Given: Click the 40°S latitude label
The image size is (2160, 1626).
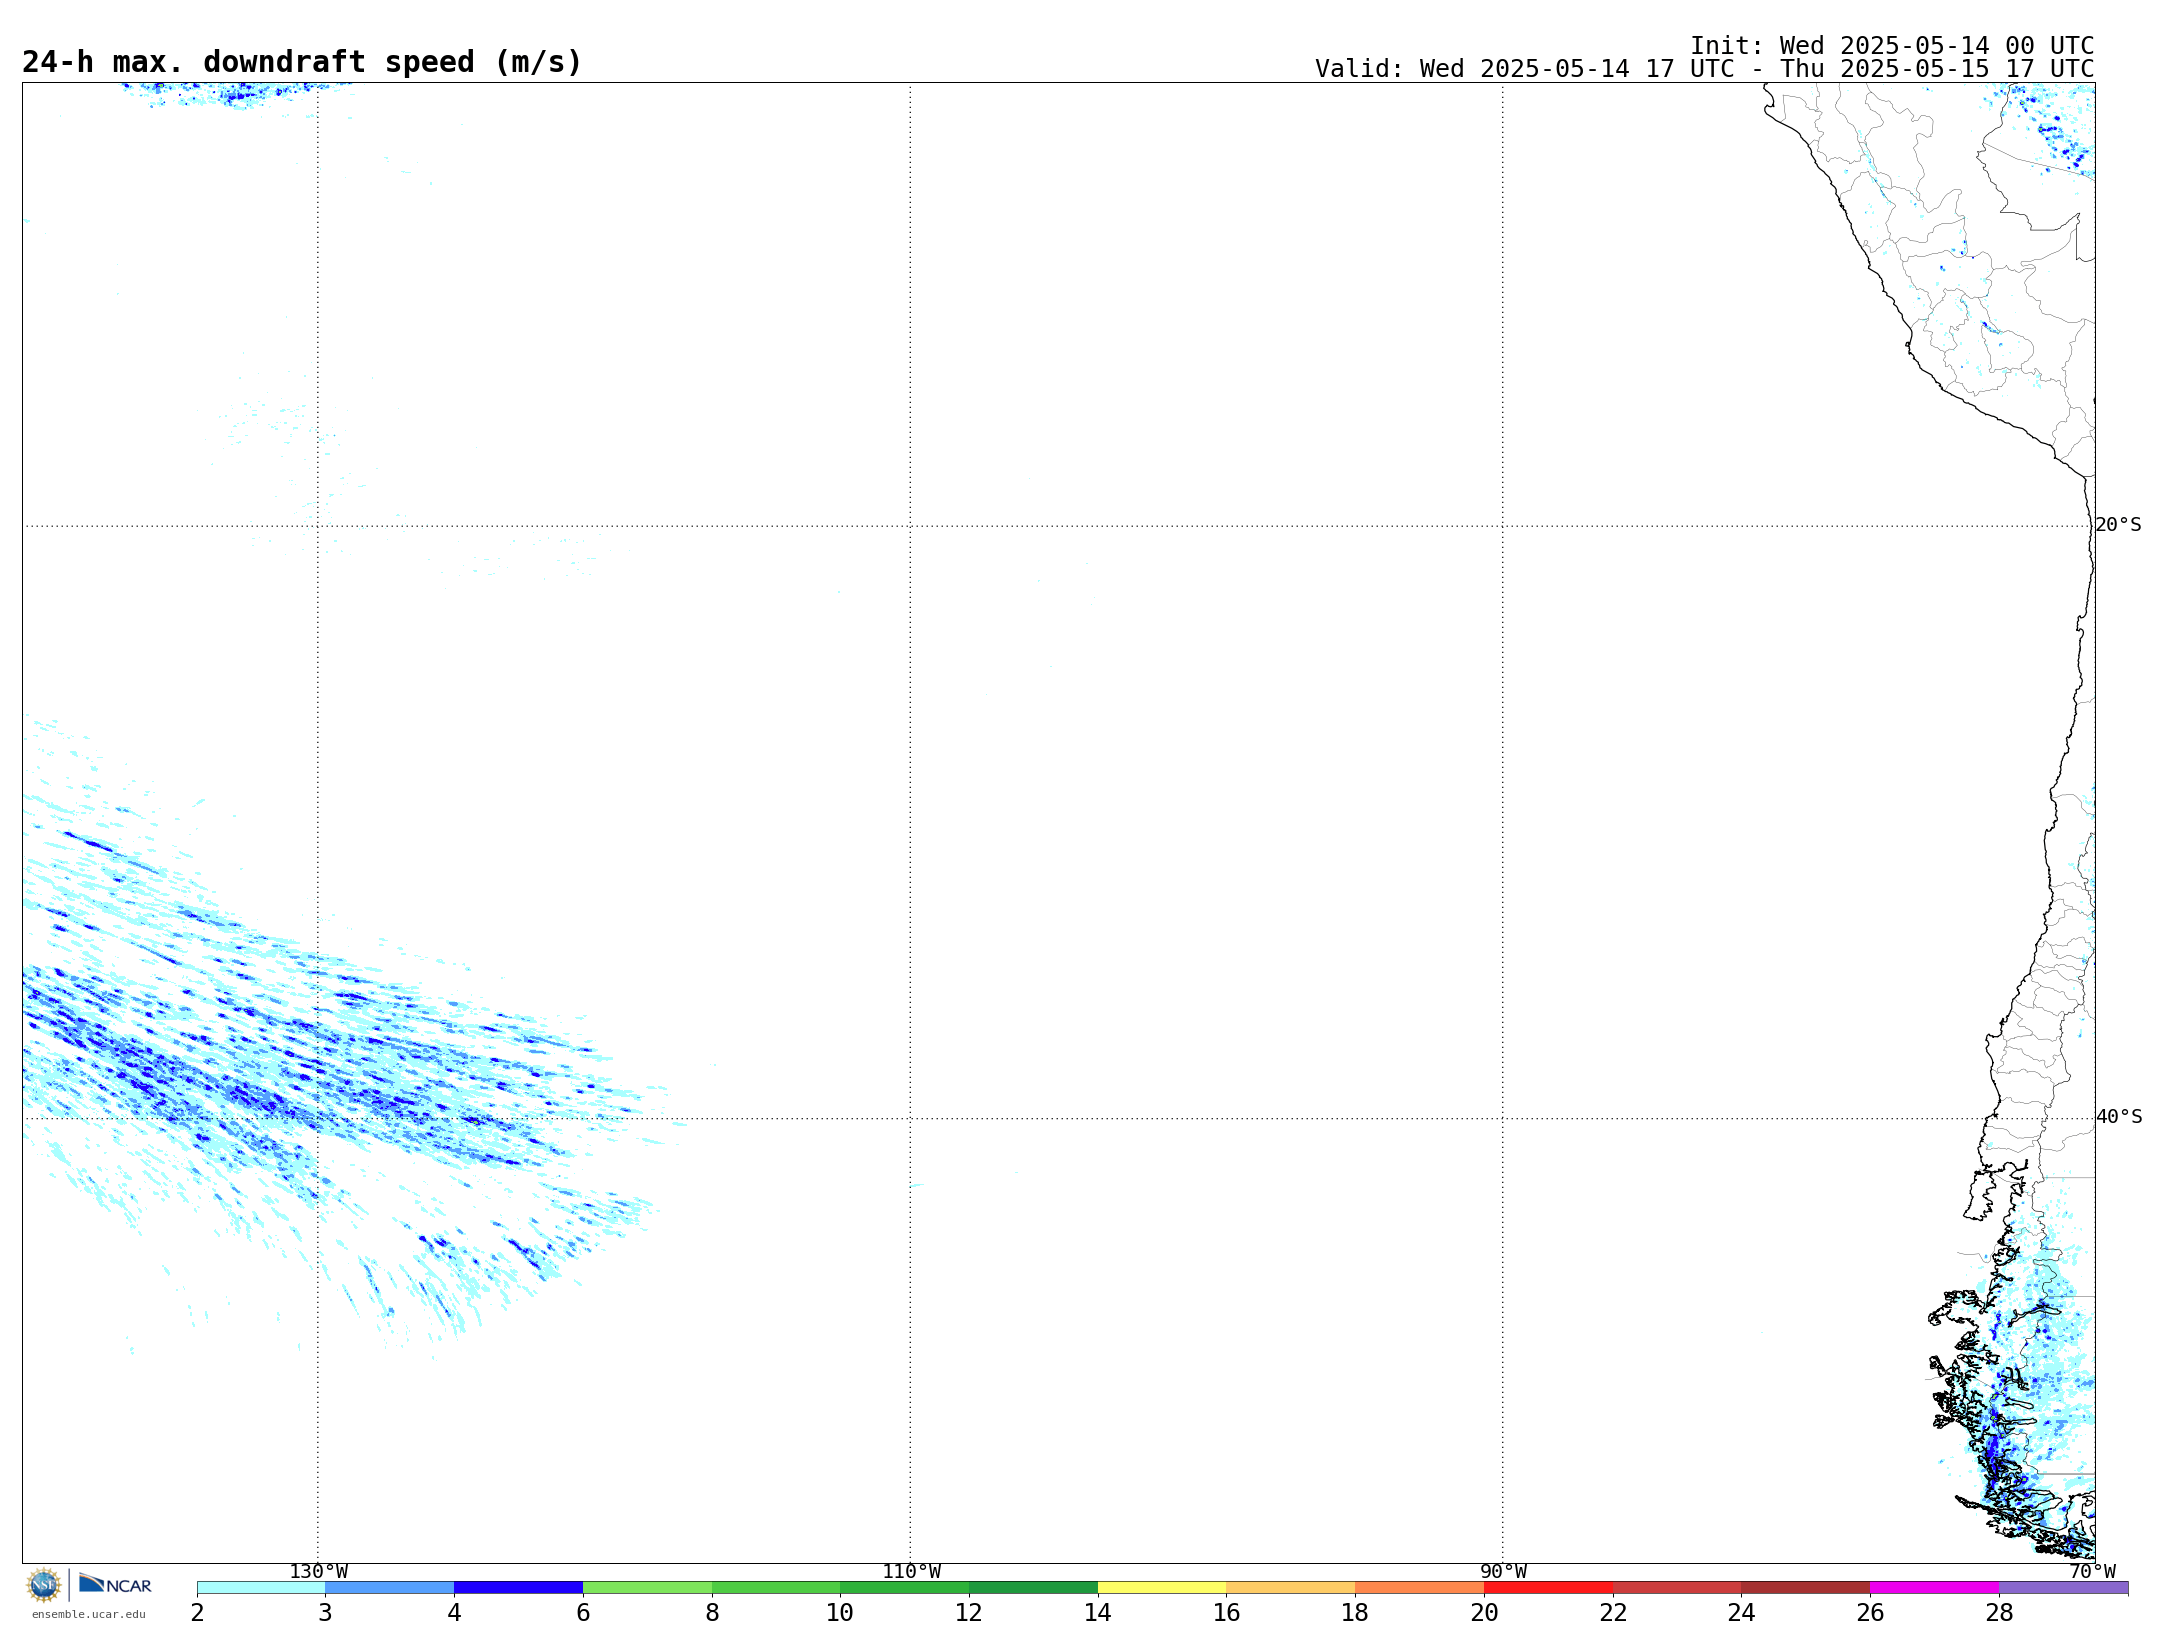Looking at the screenshot, I should tap(2119, 1117).
